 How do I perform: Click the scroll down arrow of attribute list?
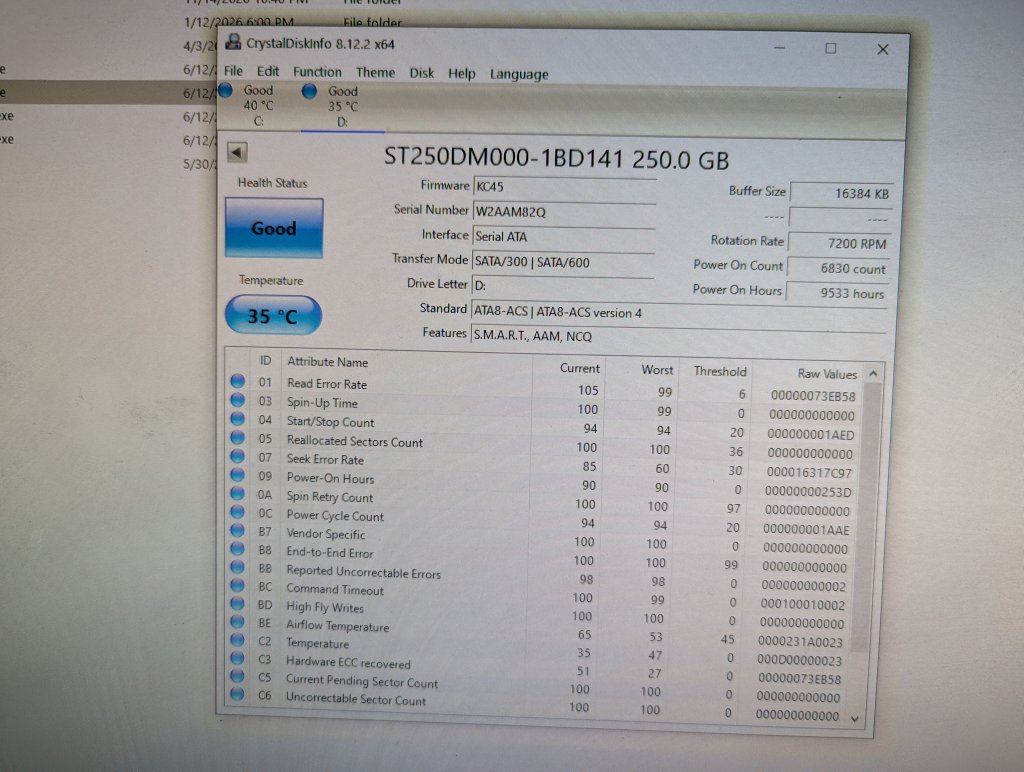point(855,719)
